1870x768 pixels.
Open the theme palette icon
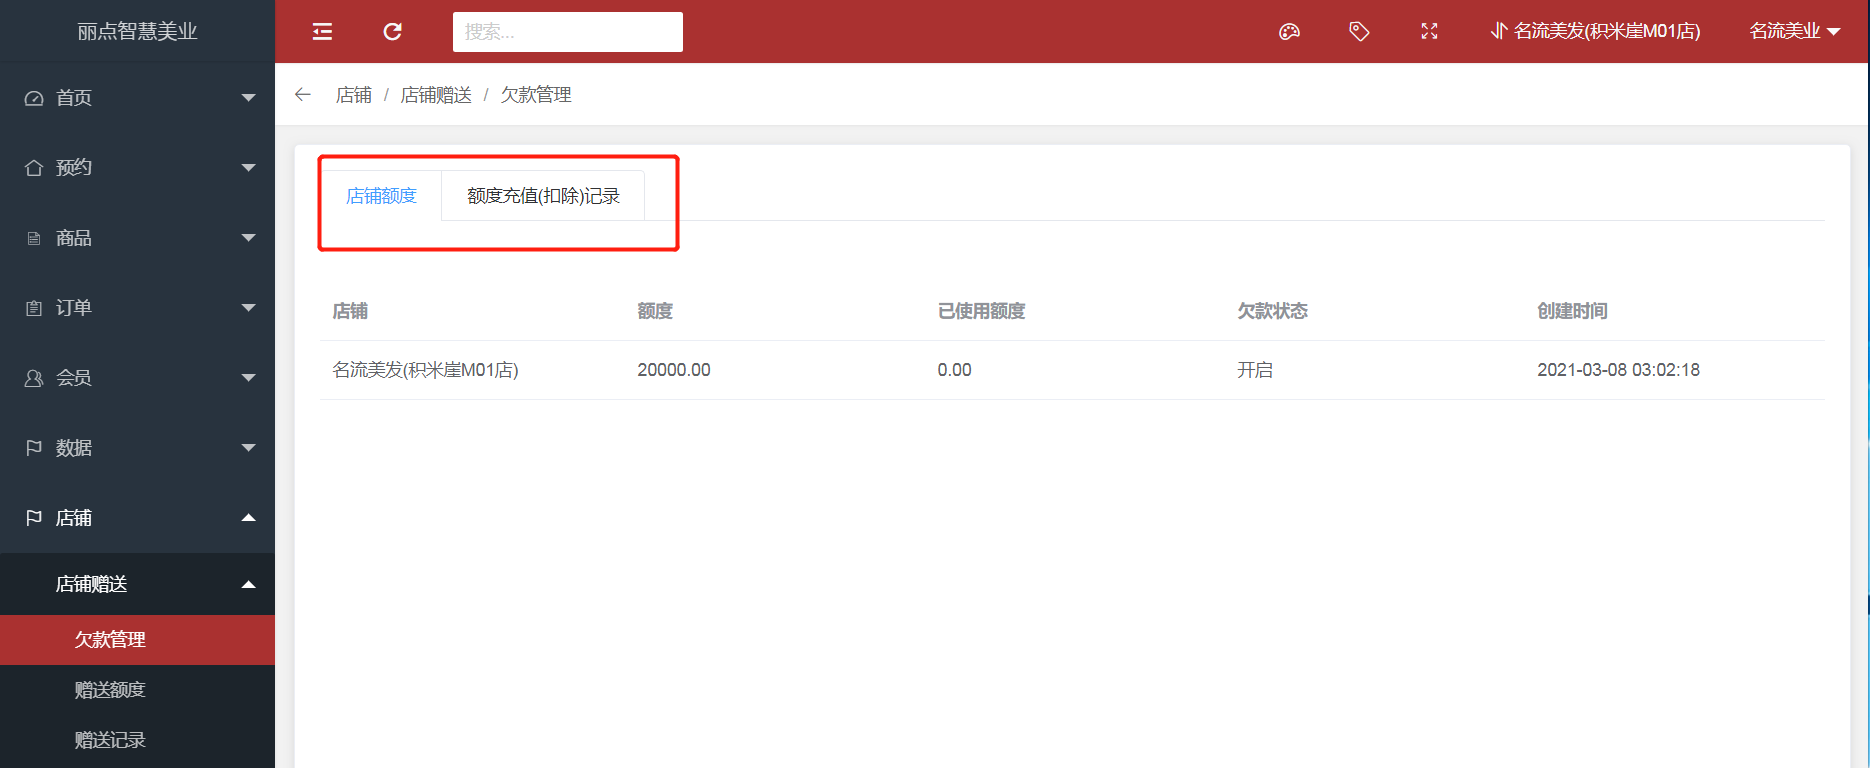pyautogui.click(x=1289, y=32)
